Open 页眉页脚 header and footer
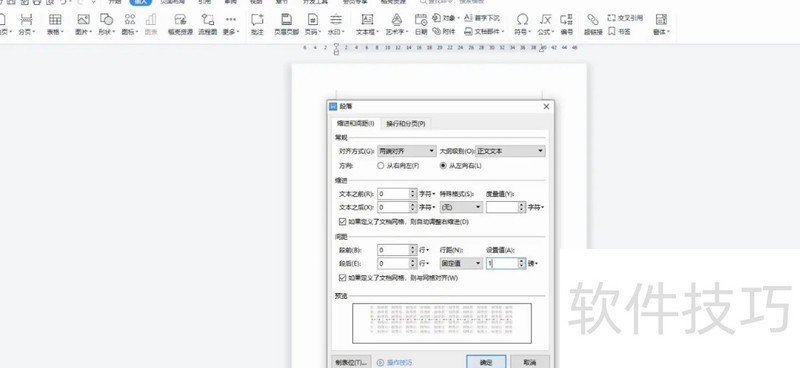 (287, 24)
